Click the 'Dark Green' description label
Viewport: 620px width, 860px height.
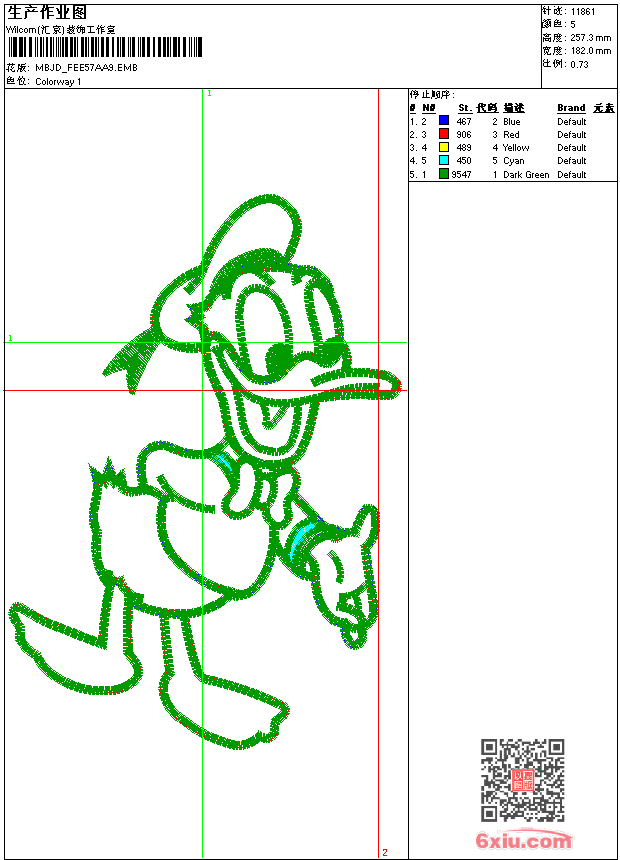526,174
